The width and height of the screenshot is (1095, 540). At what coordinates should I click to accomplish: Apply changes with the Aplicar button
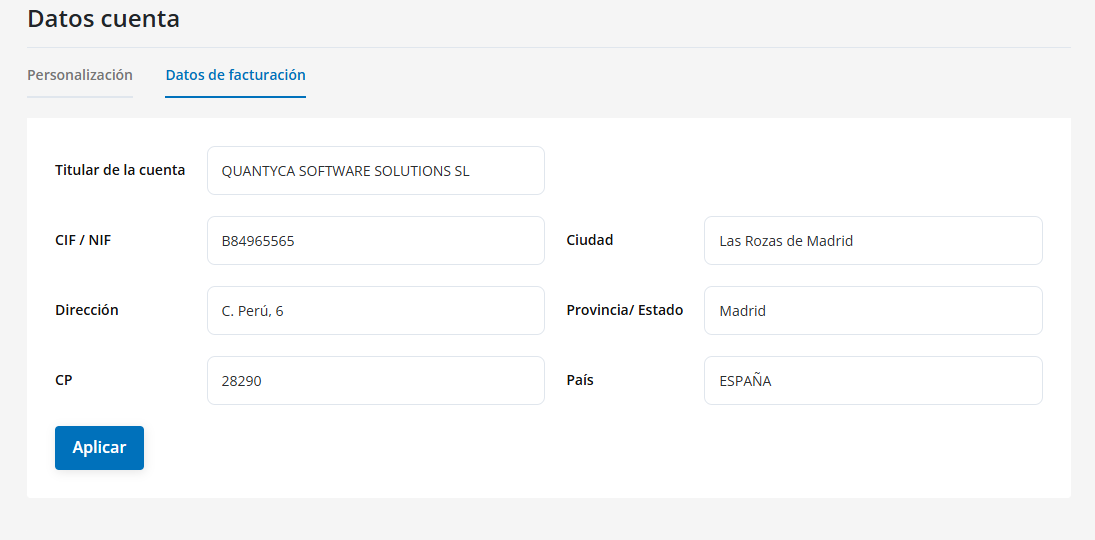tap(99, 448)
